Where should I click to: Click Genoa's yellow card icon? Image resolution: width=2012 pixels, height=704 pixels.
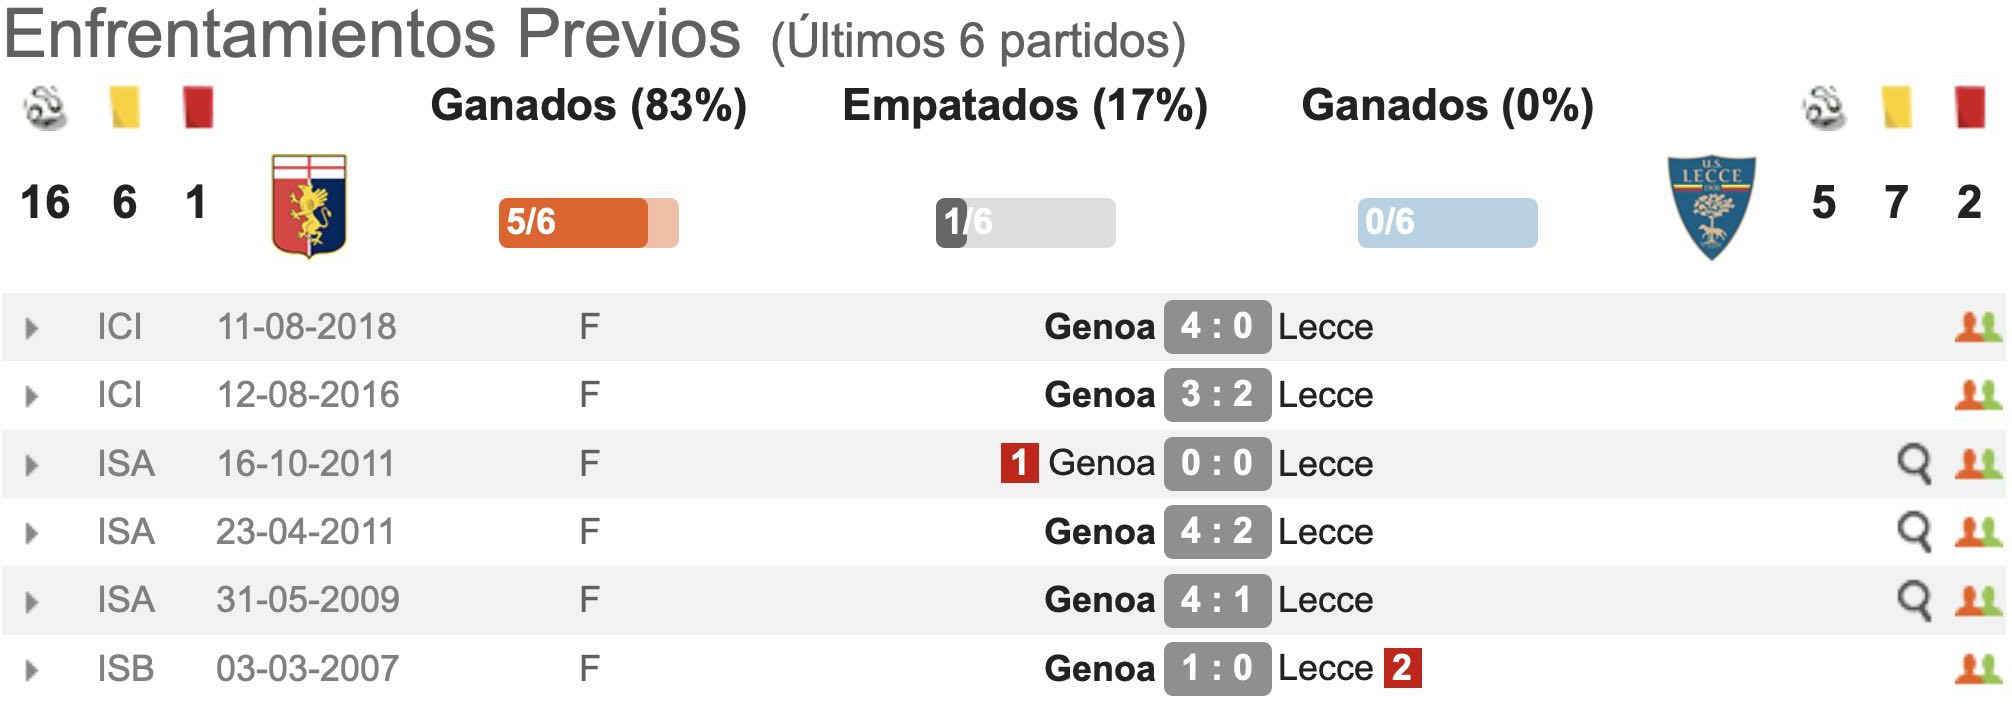125,107
